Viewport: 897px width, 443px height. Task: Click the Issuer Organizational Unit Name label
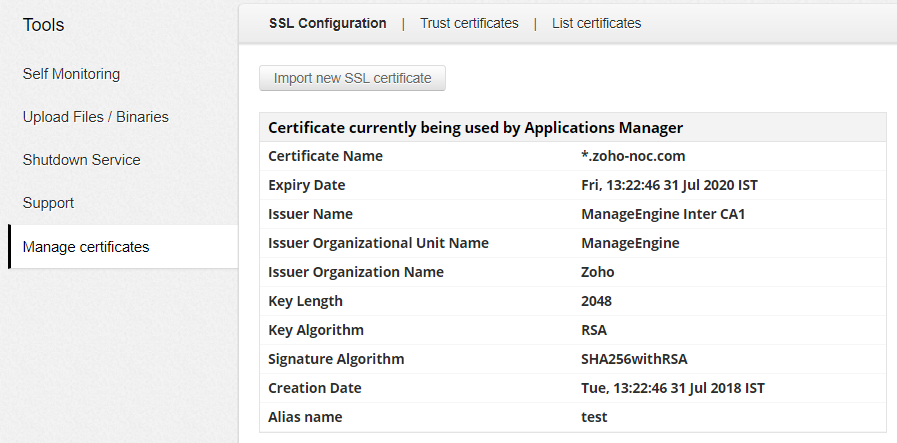pos(378,243)
